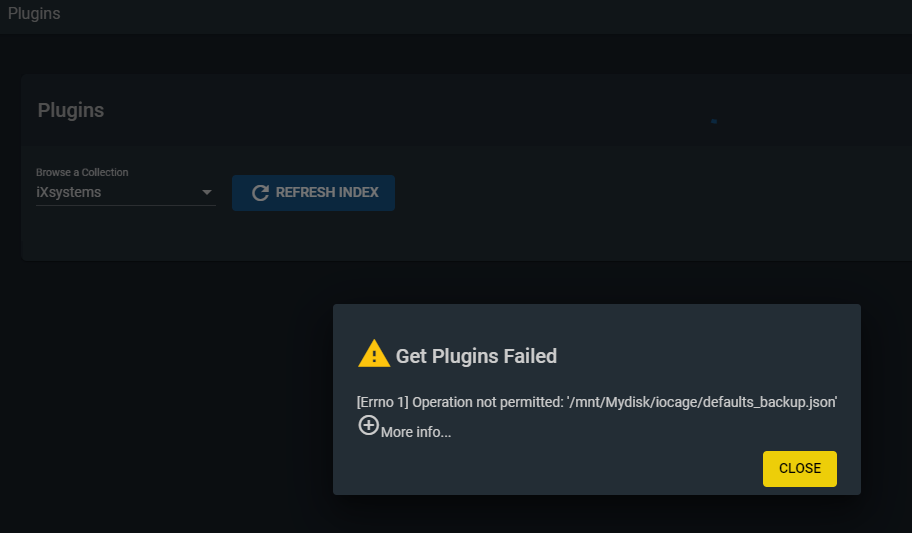
Task: Click the circular refresh arrow icon
Action: [260, 193]
